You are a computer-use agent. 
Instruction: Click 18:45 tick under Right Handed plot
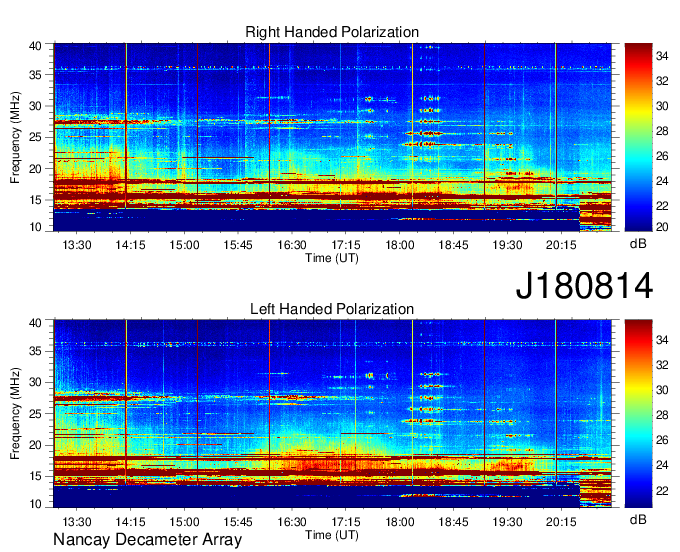coord(454,245)
